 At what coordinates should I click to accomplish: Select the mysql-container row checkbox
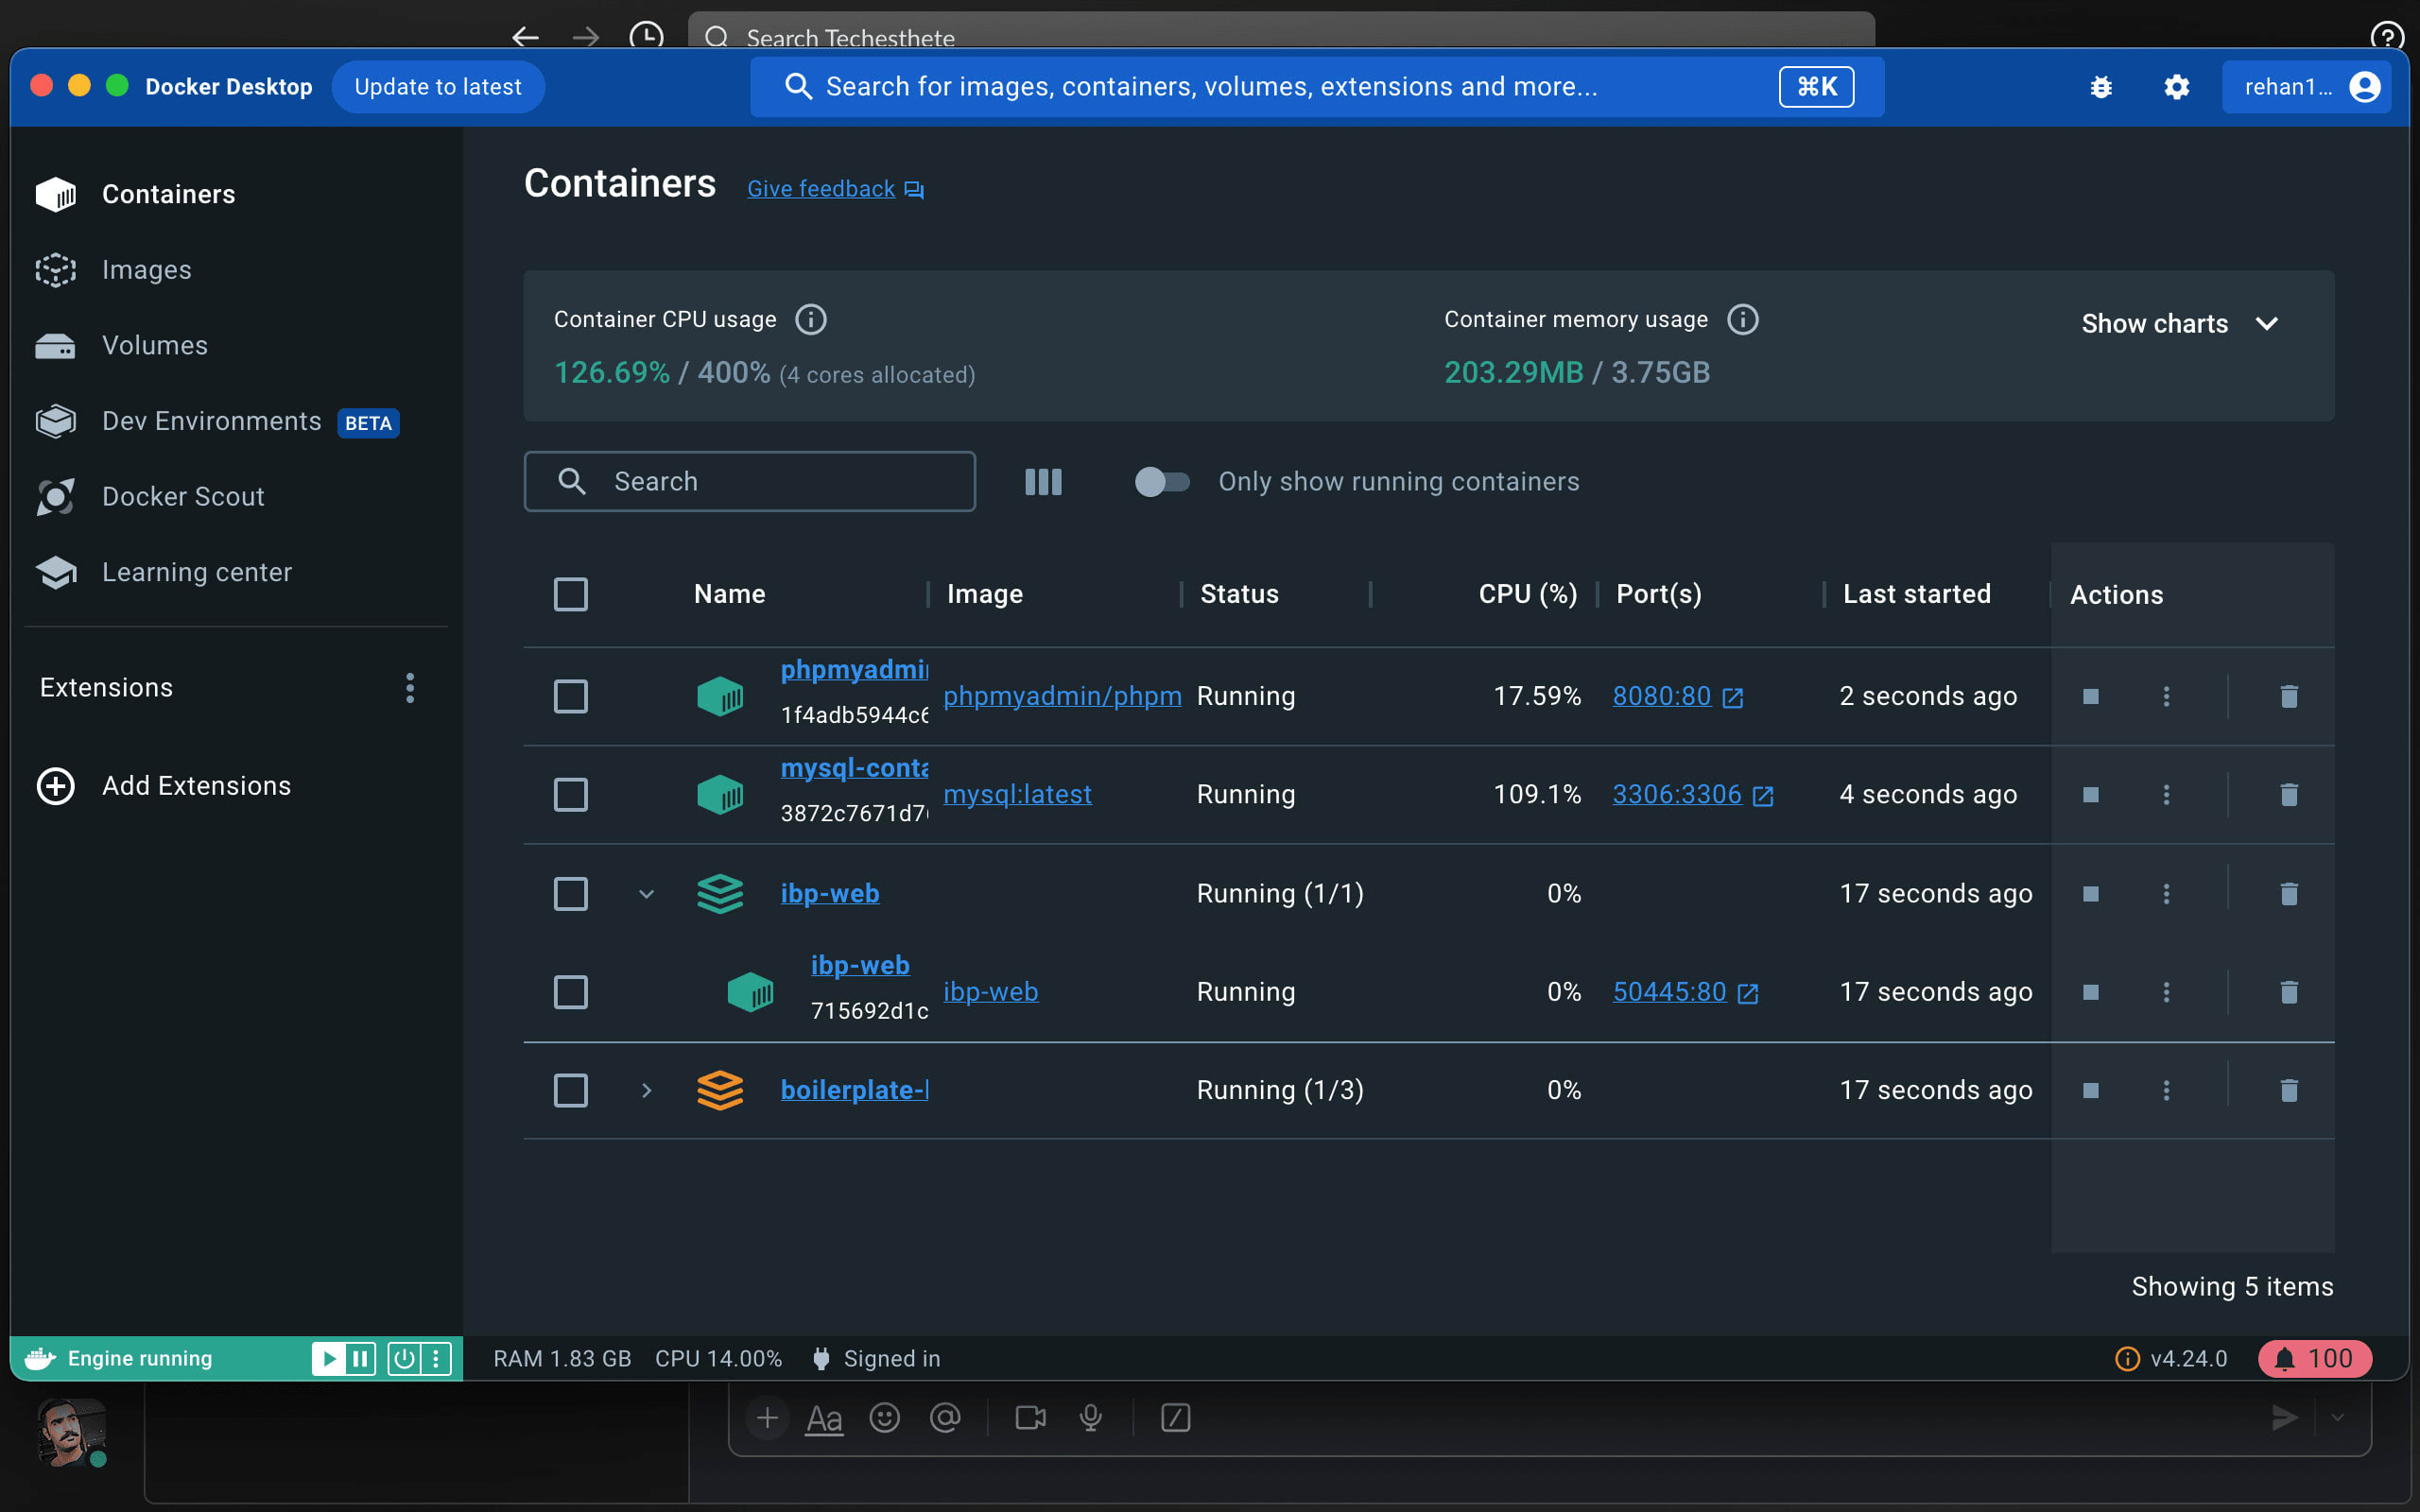570,795
